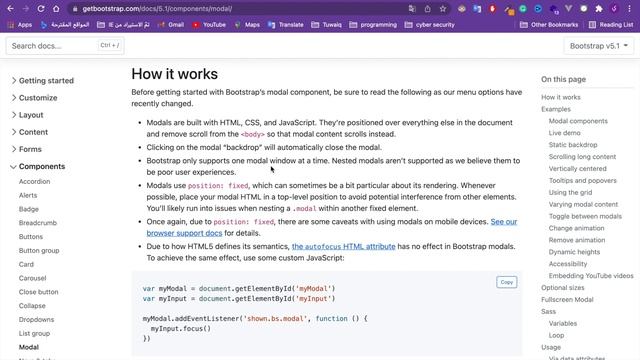Jump to Embedding YouTube videos section
This screenshot has width=640, height=360.
(591, 276)
